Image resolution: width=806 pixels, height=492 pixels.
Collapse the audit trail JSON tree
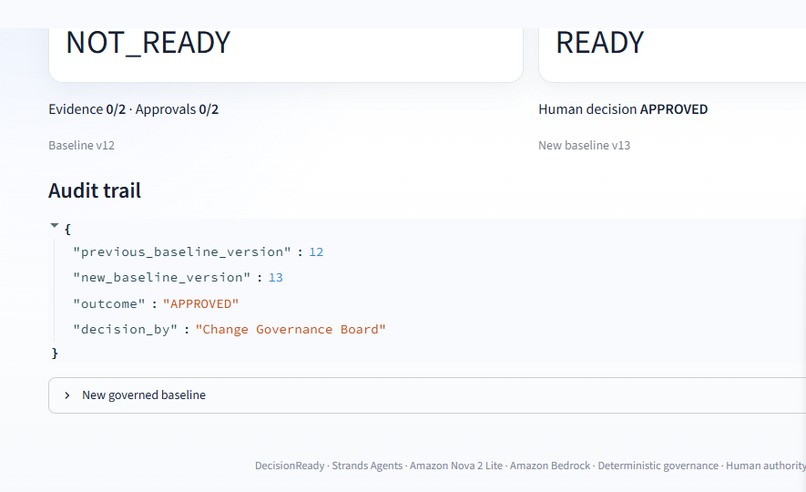click(x=54, y=225)
